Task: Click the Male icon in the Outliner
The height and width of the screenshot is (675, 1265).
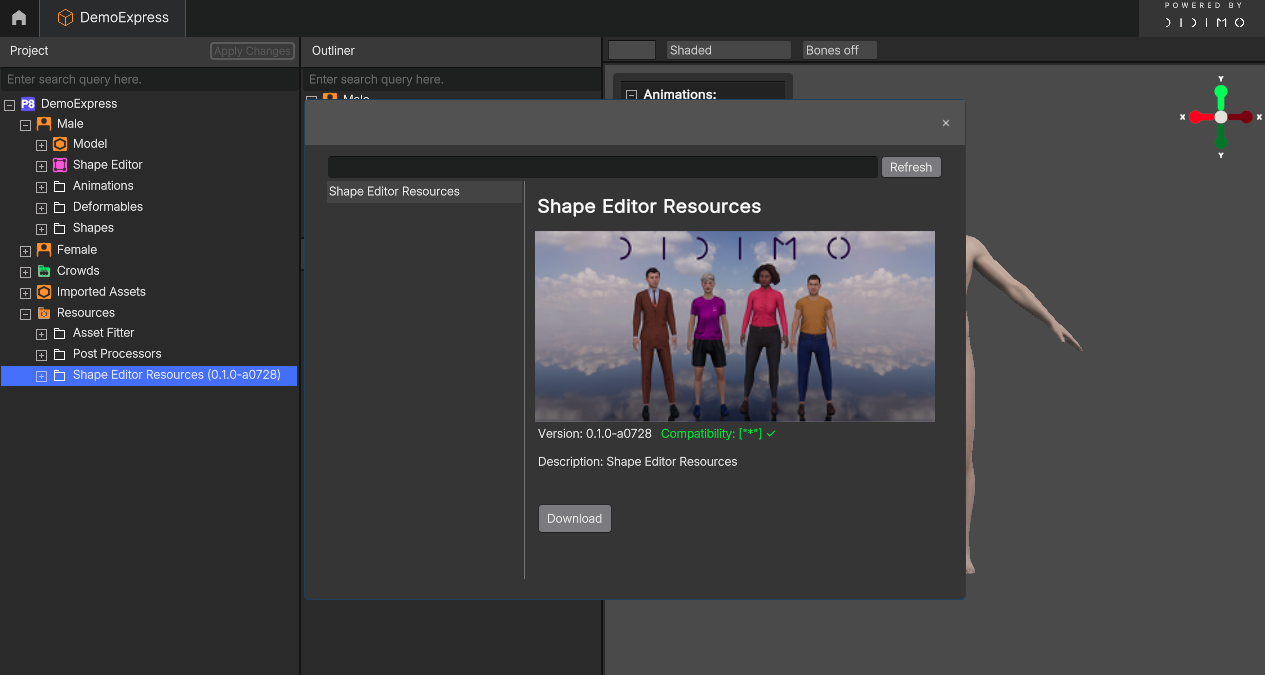Action: pos(330,98)
